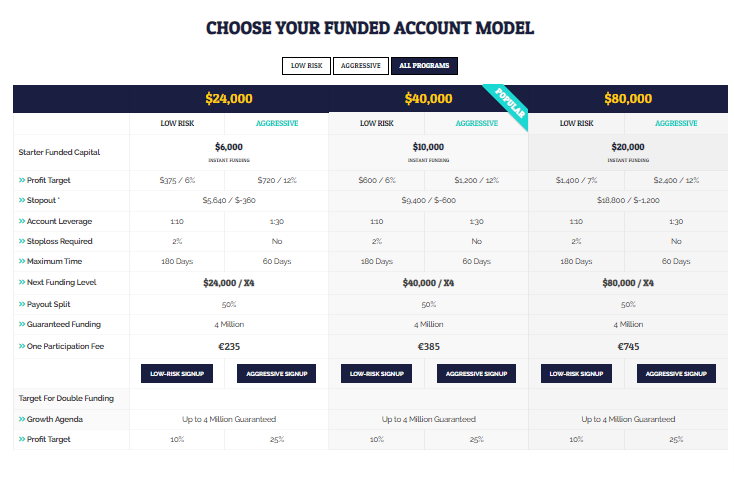
Task: Click the $40,000 column header
Action: (428, 99)
